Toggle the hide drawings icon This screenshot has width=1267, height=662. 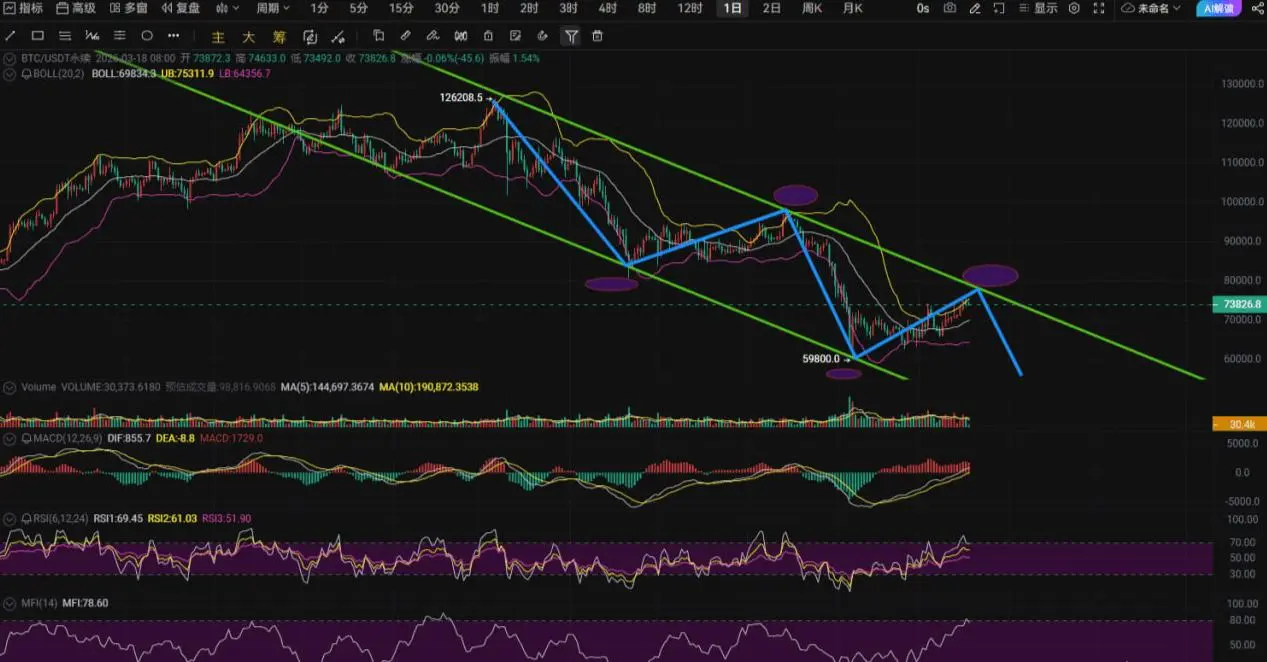(x=542, y=36)
